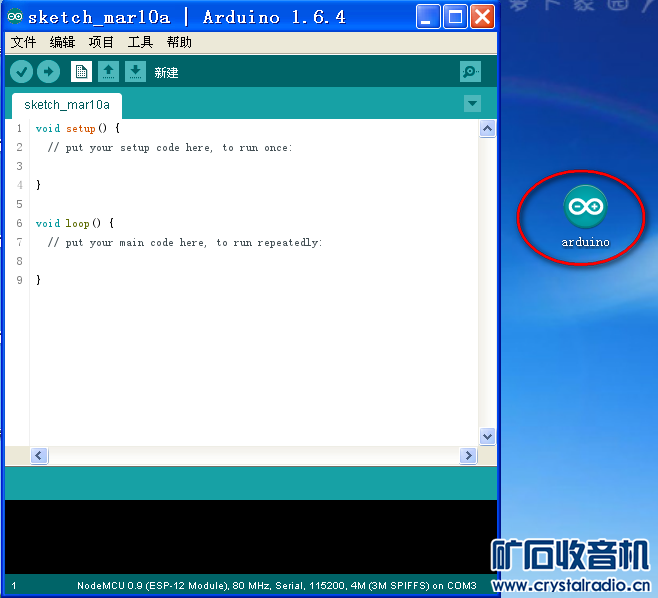
Task: Open the Serial Monitor magnifier icon
Action: click(x=470, y=72)
